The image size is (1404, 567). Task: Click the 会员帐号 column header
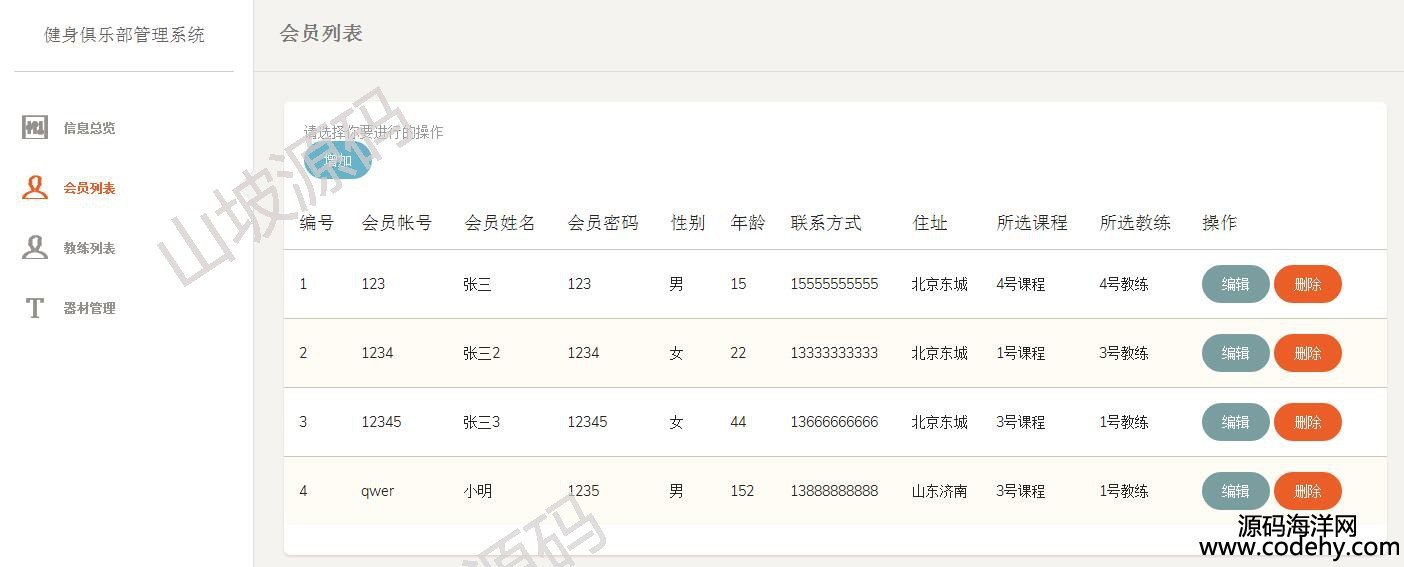(397, 223)
